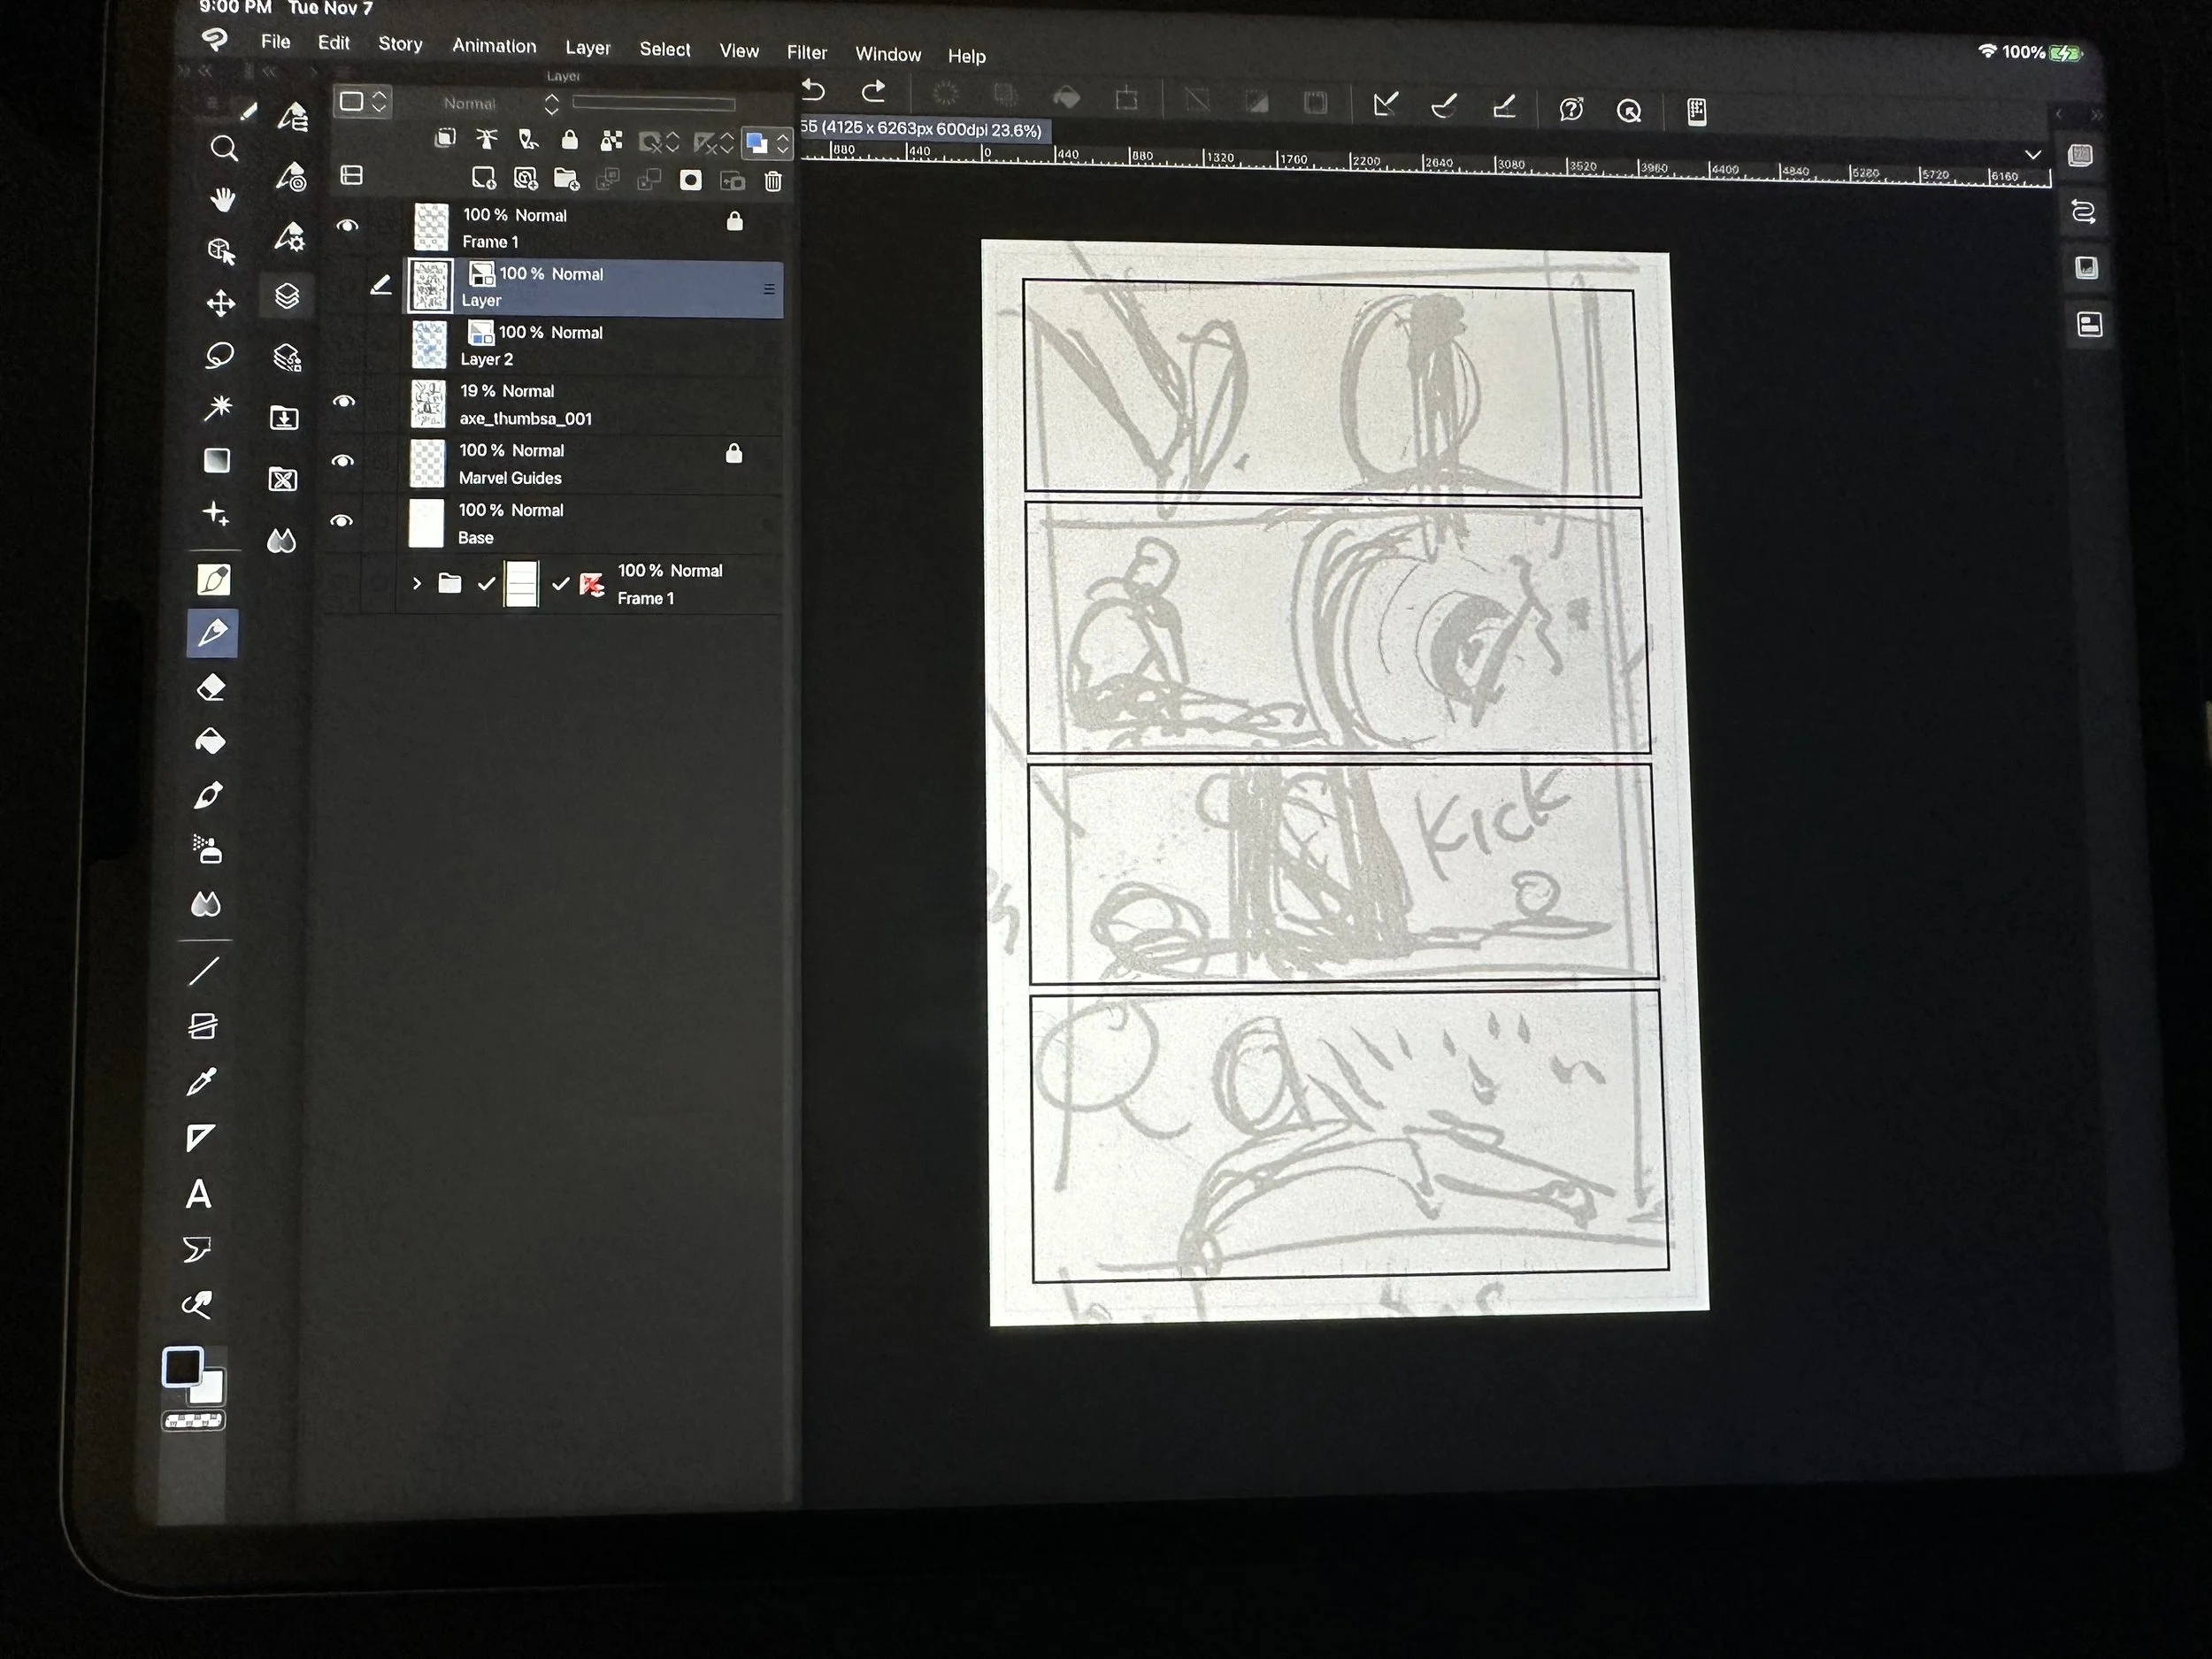Screen dimensions: 2212x1659
Task: Click the Redo arrow in the toolbar
Action: click(873, 91)
